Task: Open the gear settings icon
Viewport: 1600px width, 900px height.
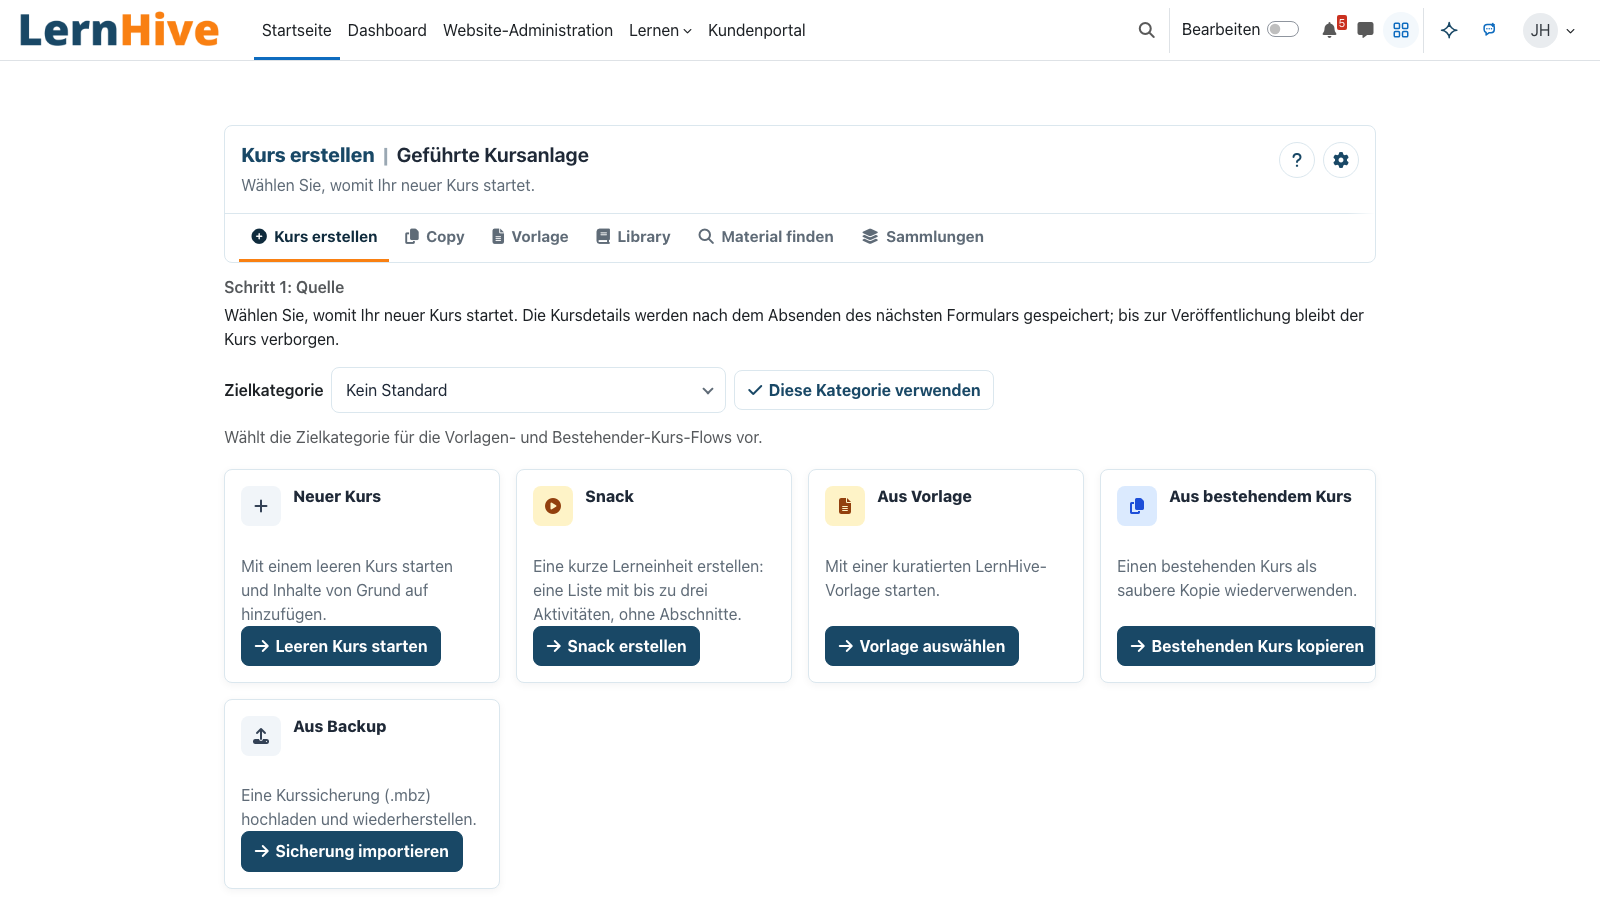Action: point(1341,160)
